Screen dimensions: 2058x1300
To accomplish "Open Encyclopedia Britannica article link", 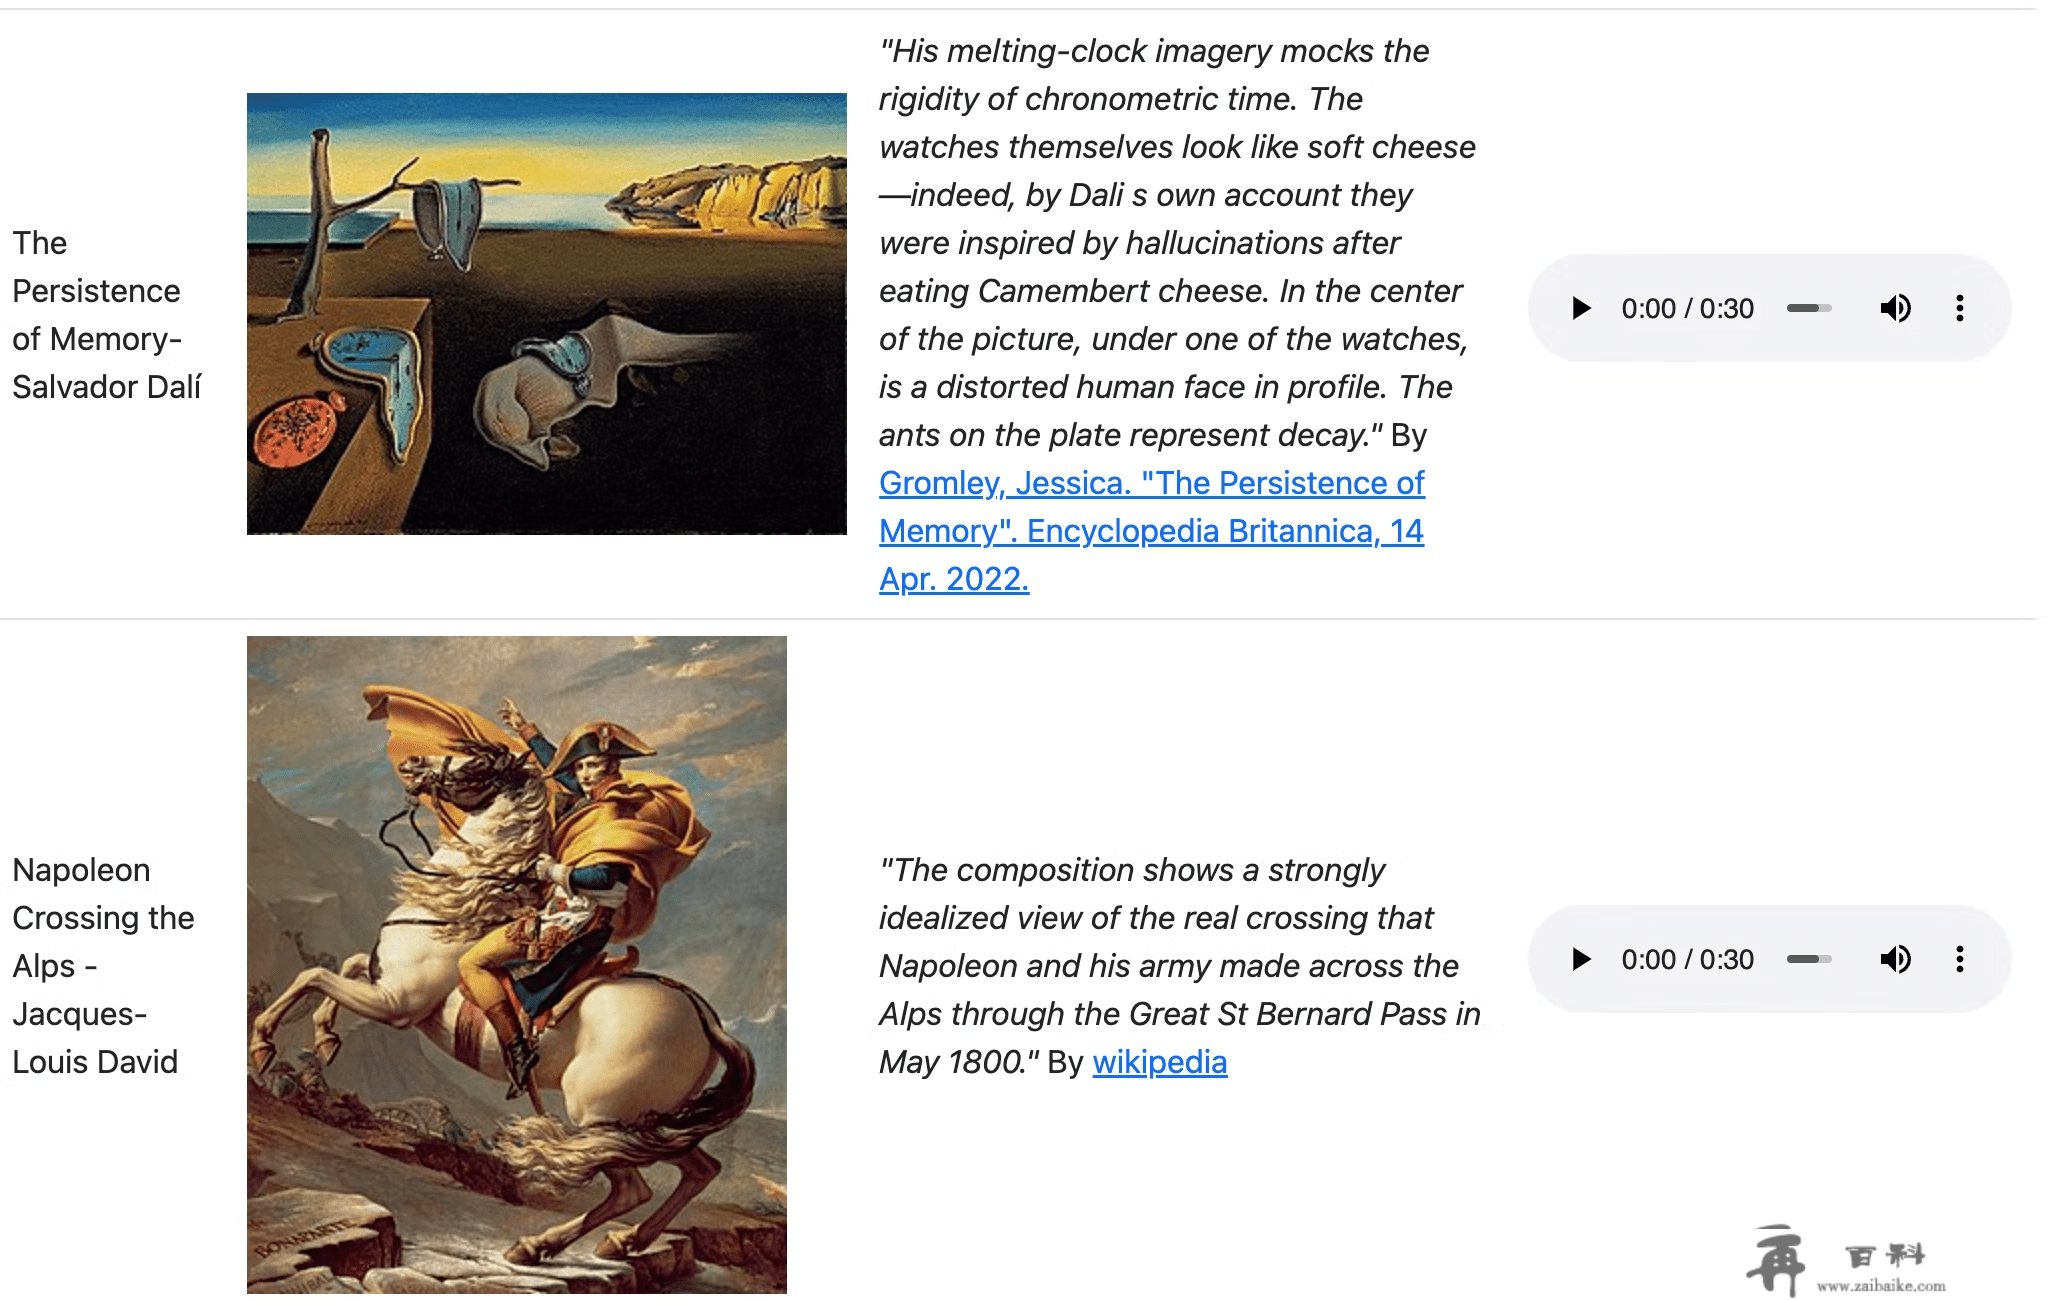I will (1152, 530).
